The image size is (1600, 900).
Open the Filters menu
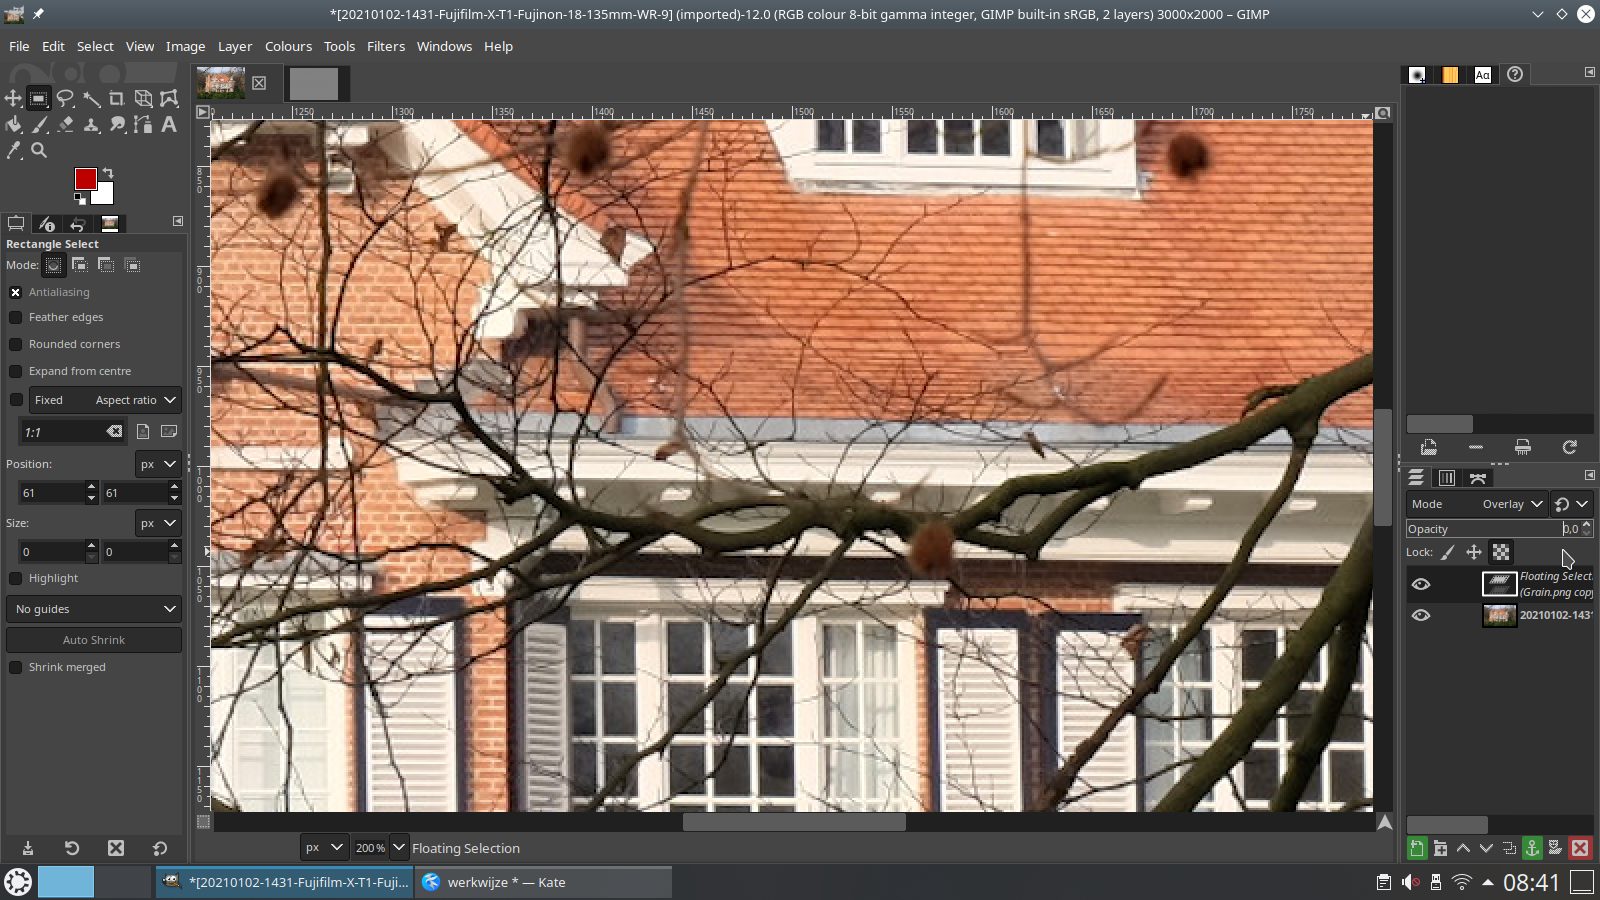click(385, 46)
